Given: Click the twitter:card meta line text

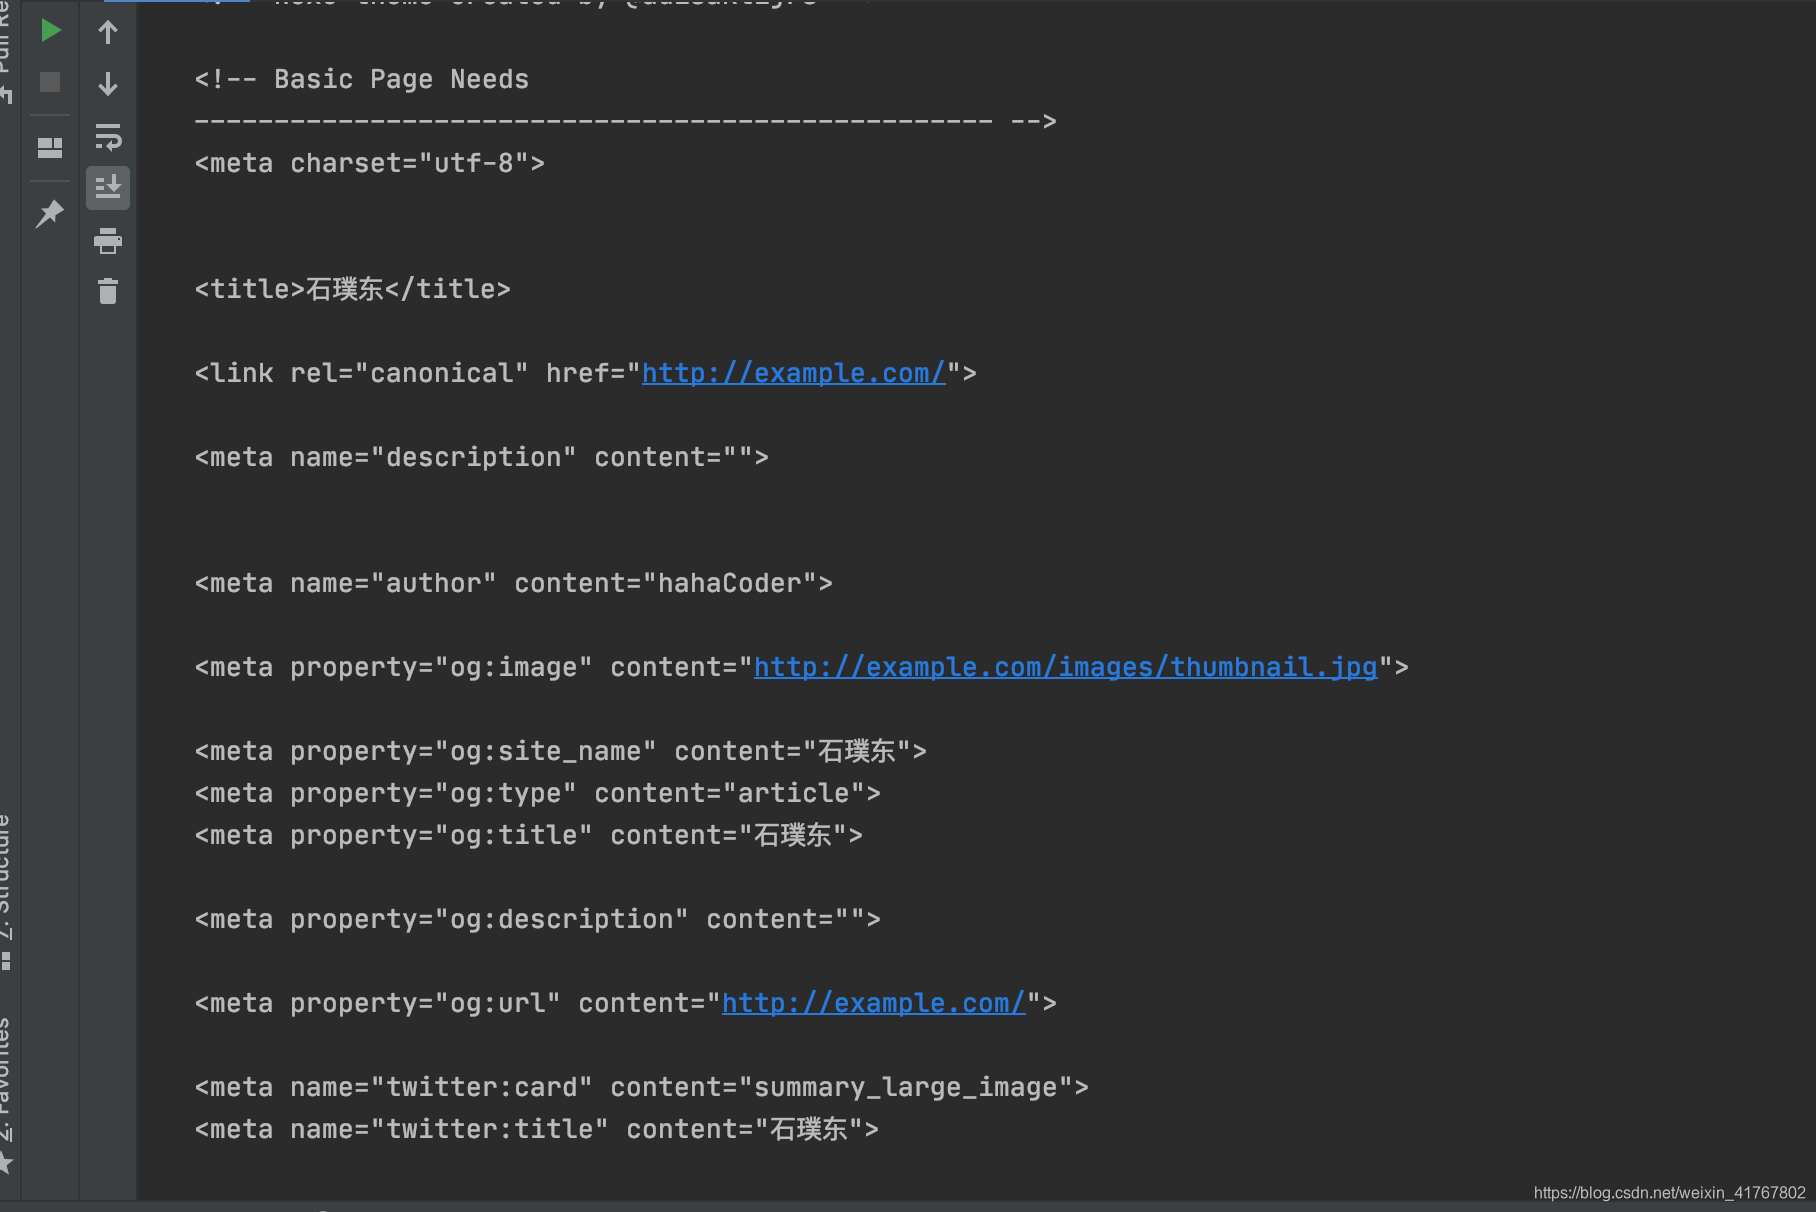Looking at the screenshot, I should pyautogui.click(x=641, y=1087).
